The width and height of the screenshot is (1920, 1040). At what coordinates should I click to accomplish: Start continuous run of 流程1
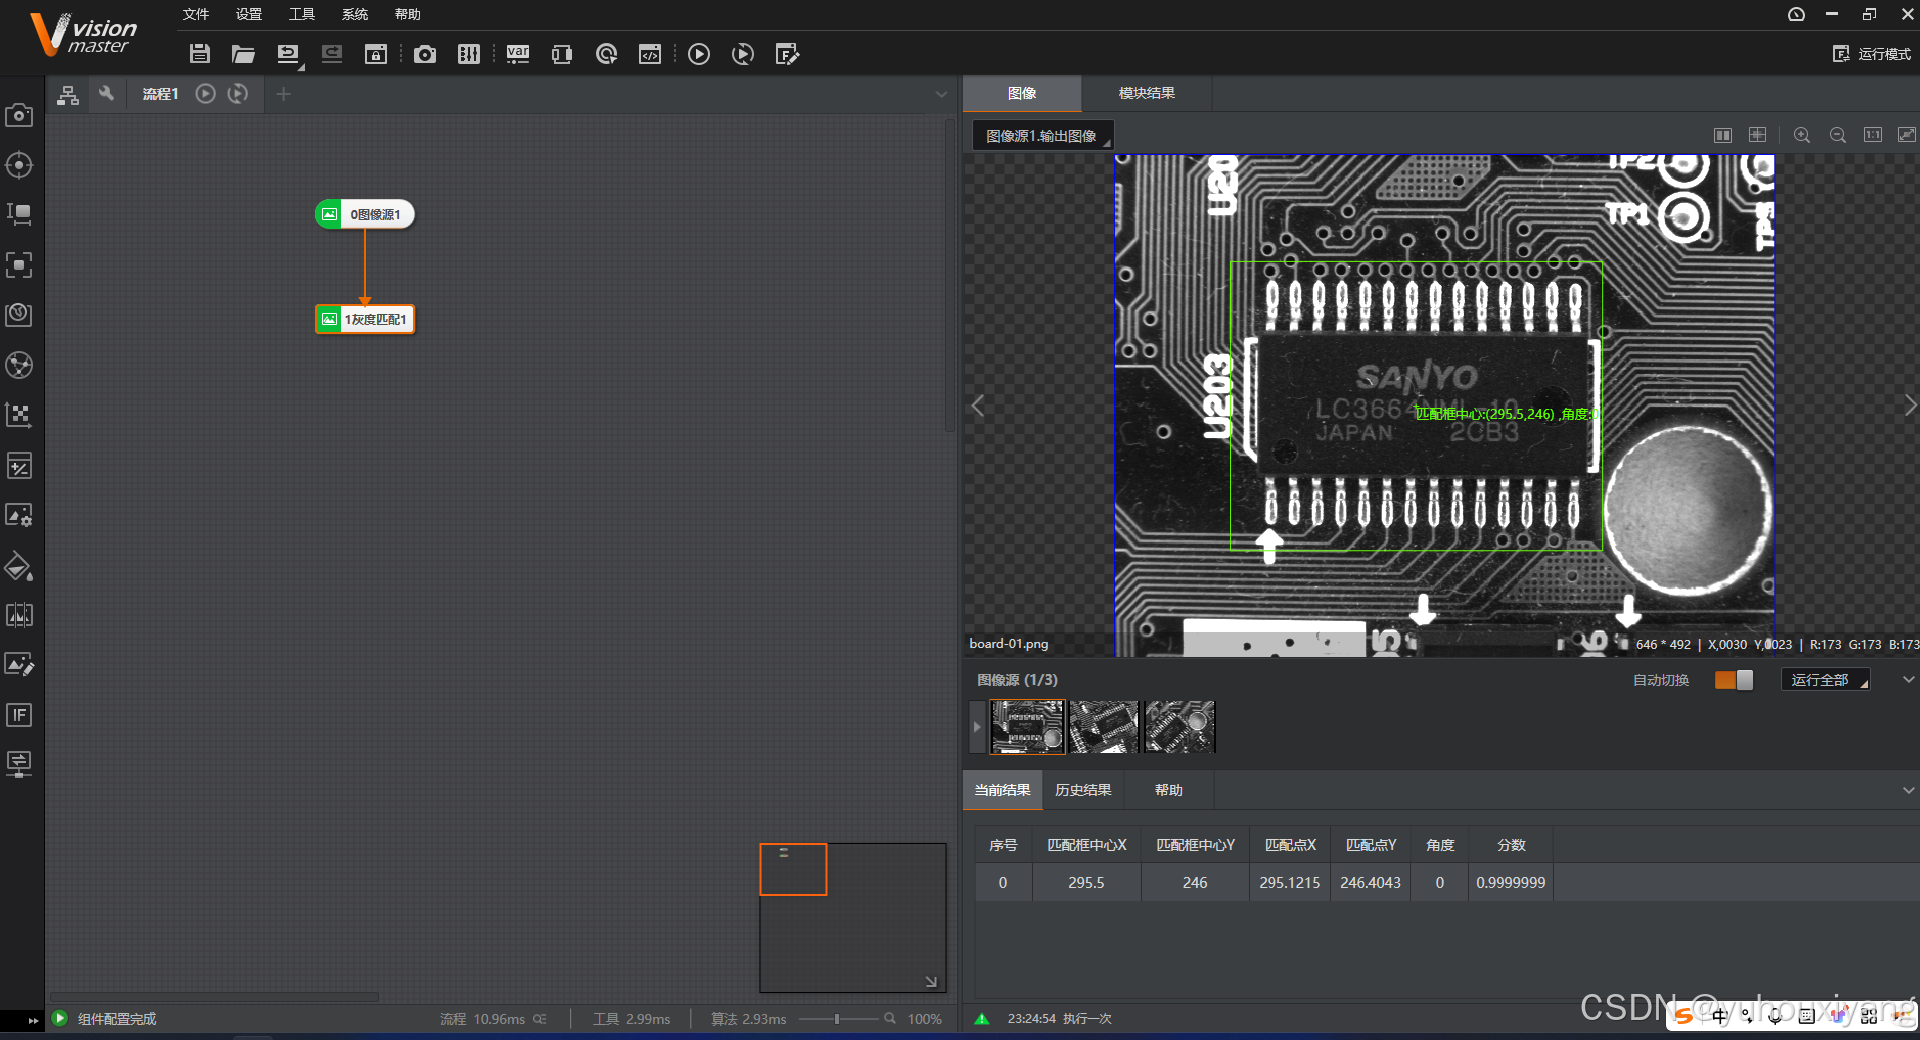(x=238, y=94)
